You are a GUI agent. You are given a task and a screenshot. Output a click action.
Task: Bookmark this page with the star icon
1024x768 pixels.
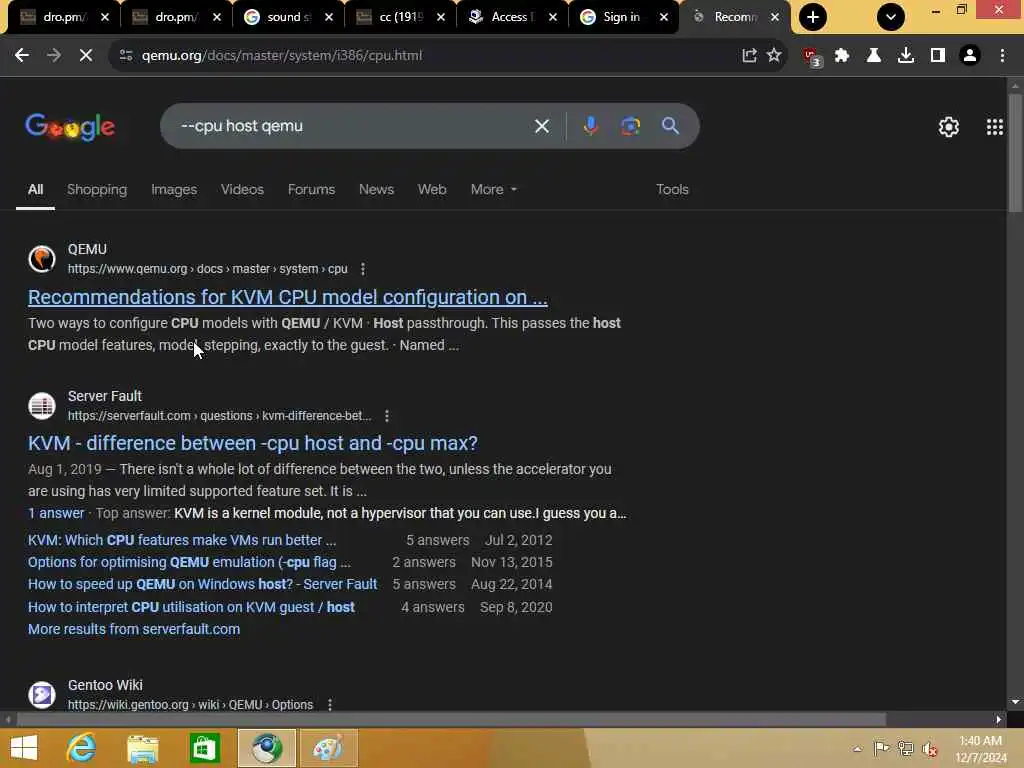[x=774, y=56]
